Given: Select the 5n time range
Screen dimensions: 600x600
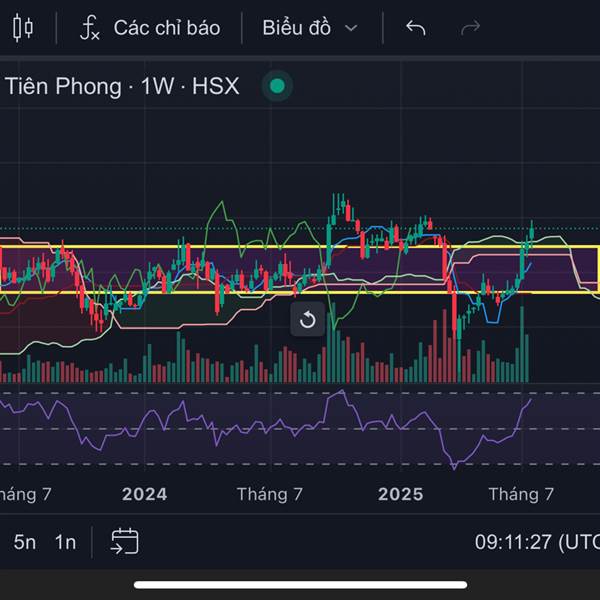Looking at the screenshot, I should coord(25,542).
